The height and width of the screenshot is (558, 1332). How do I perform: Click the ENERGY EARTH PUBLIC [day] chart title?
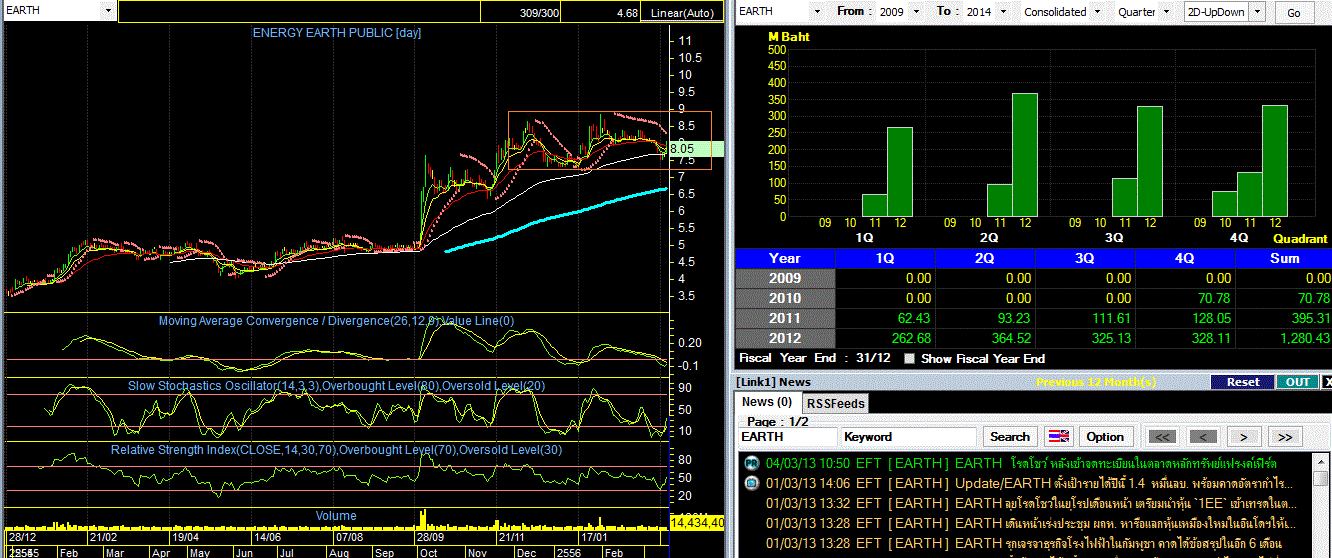337,33
